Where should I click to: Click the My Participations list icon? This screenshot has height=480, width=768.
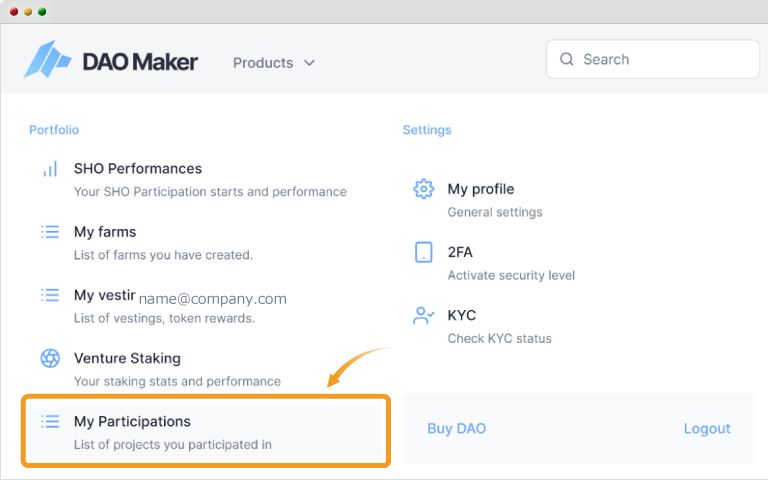[50, 421]
